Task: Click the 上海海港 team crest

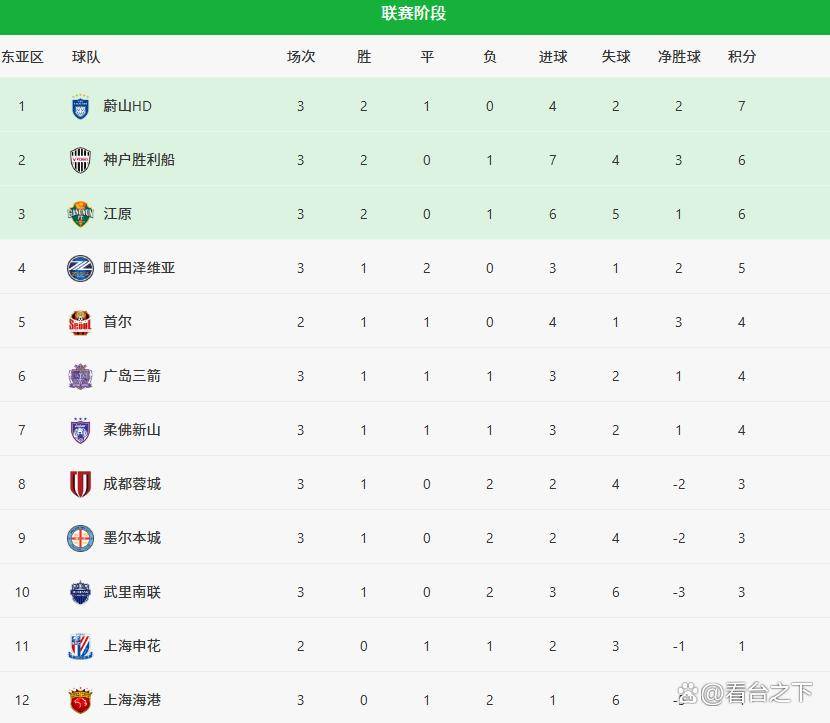Action: coord(80,700)
